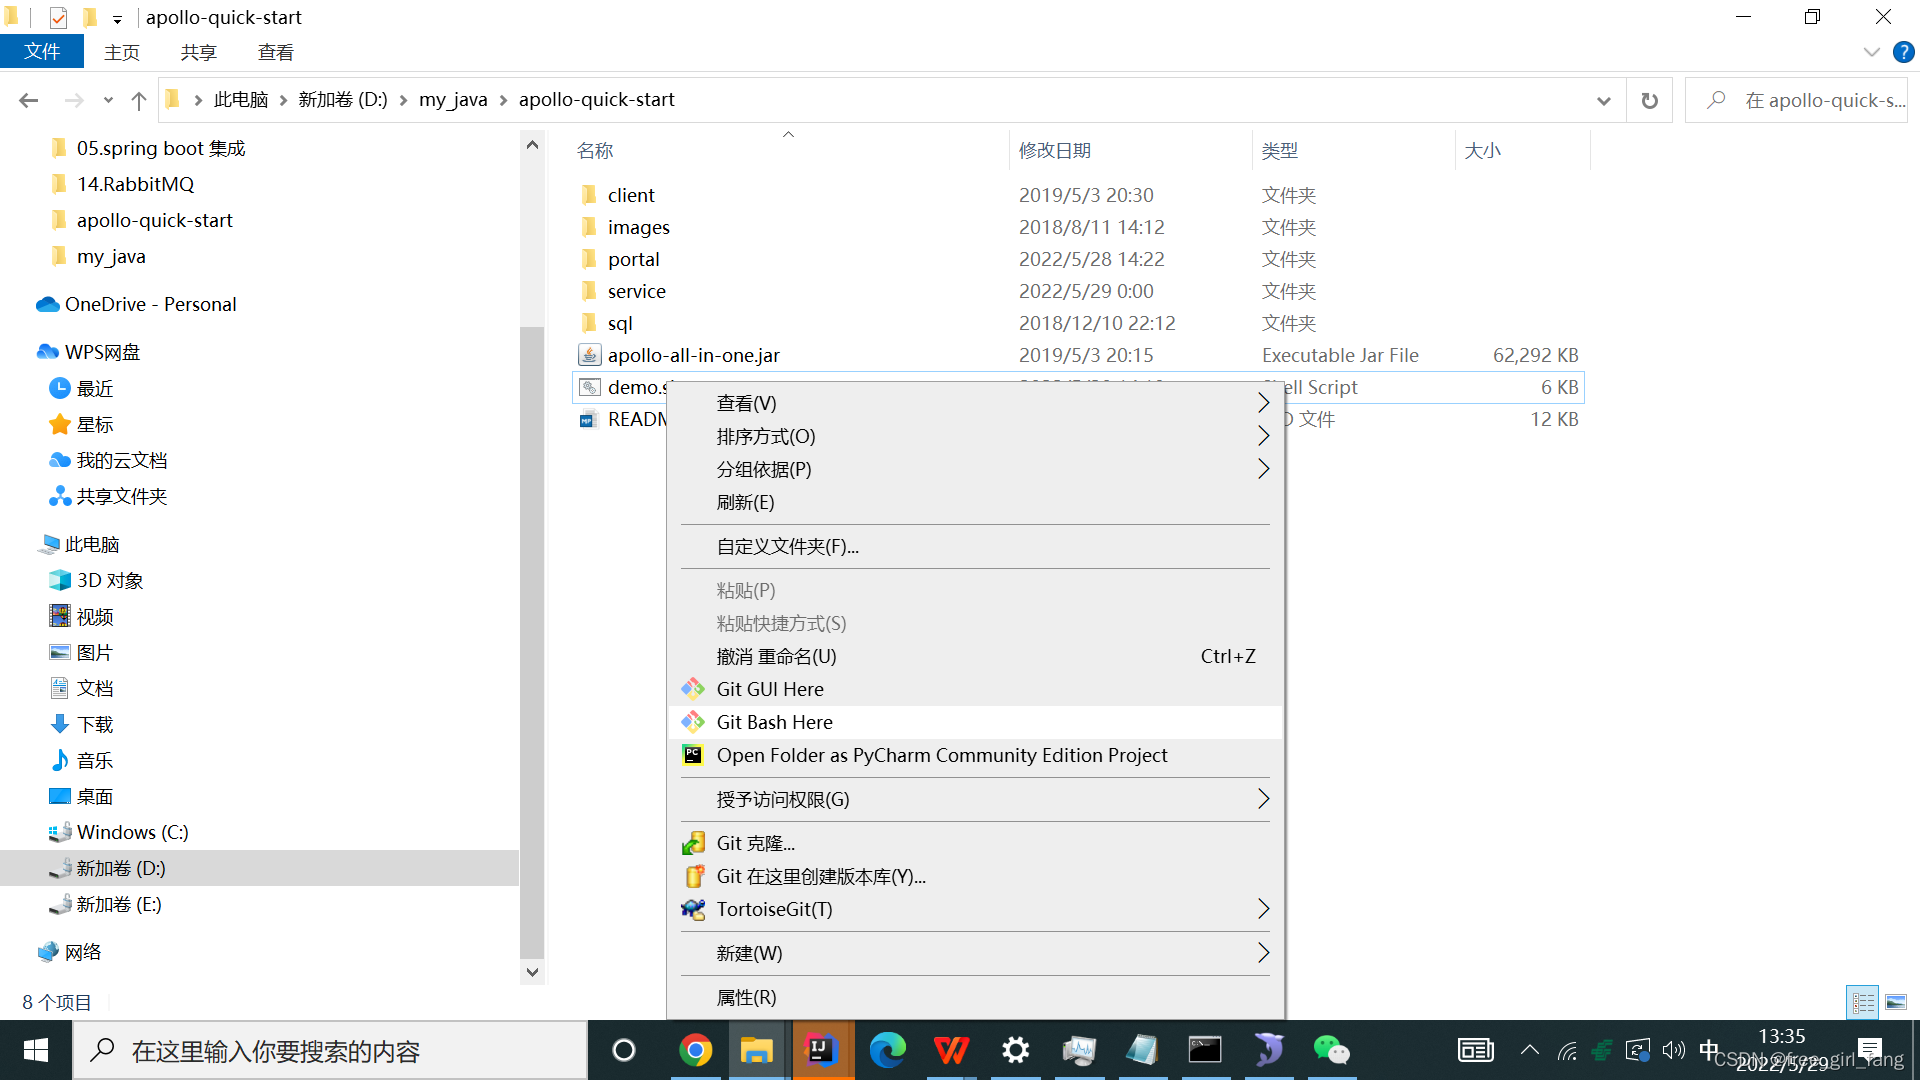Select 属性(R) from context menu
This screenshot has height=1080, width=1920.
pos(746,997)
